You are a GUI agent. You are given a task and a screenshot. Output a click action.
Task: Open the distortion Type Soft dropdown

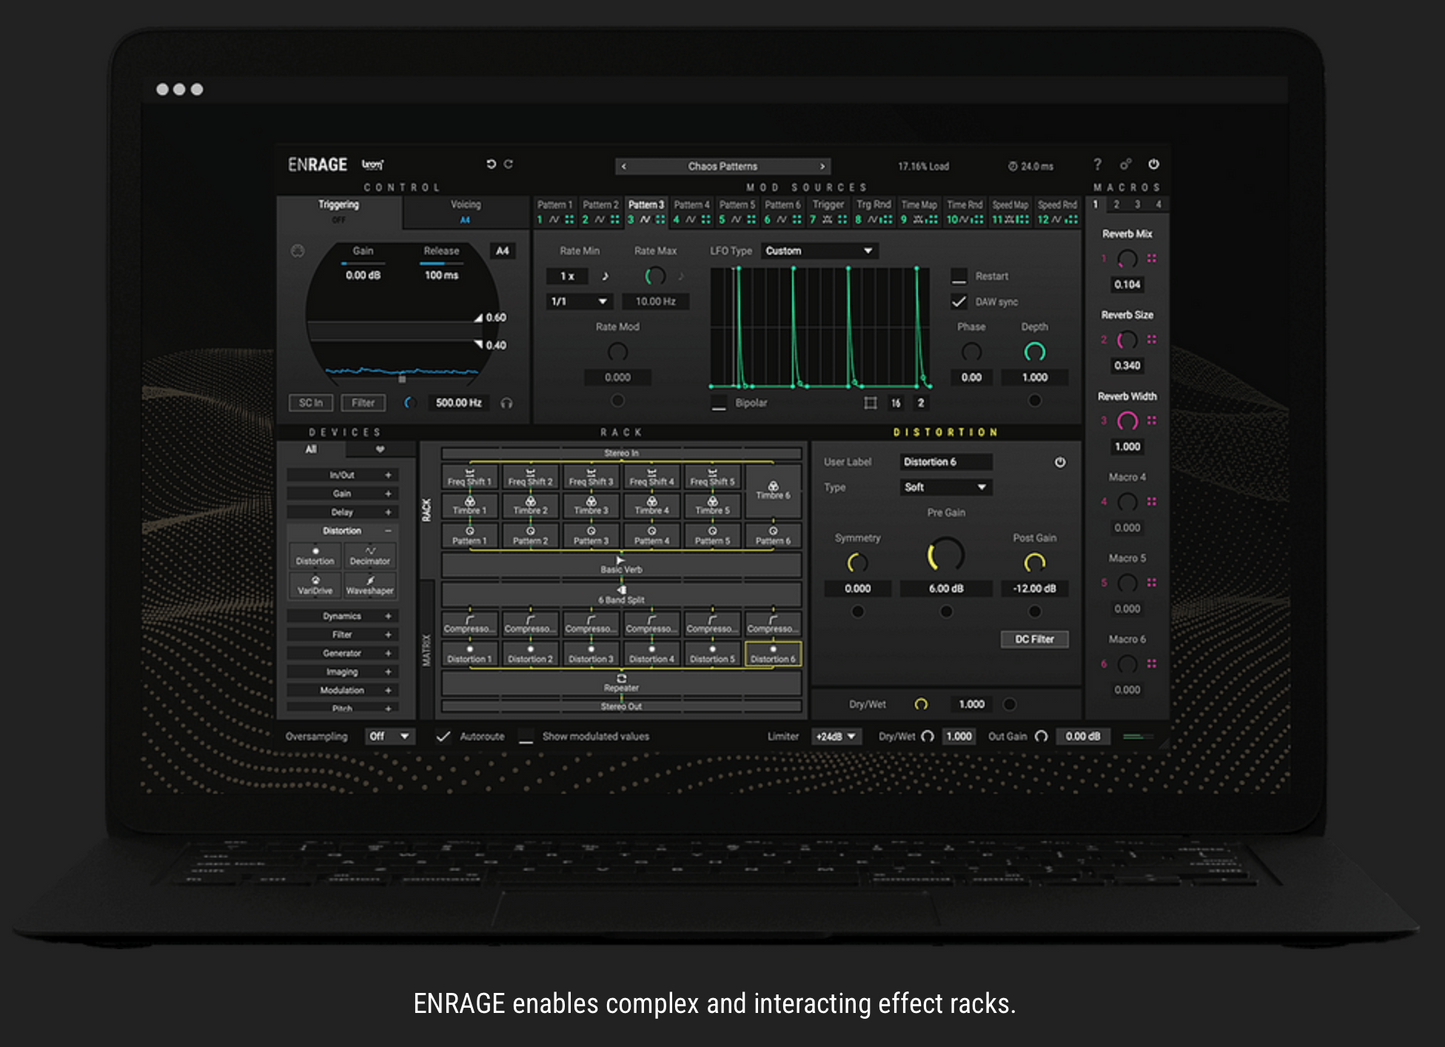[945, 488]
